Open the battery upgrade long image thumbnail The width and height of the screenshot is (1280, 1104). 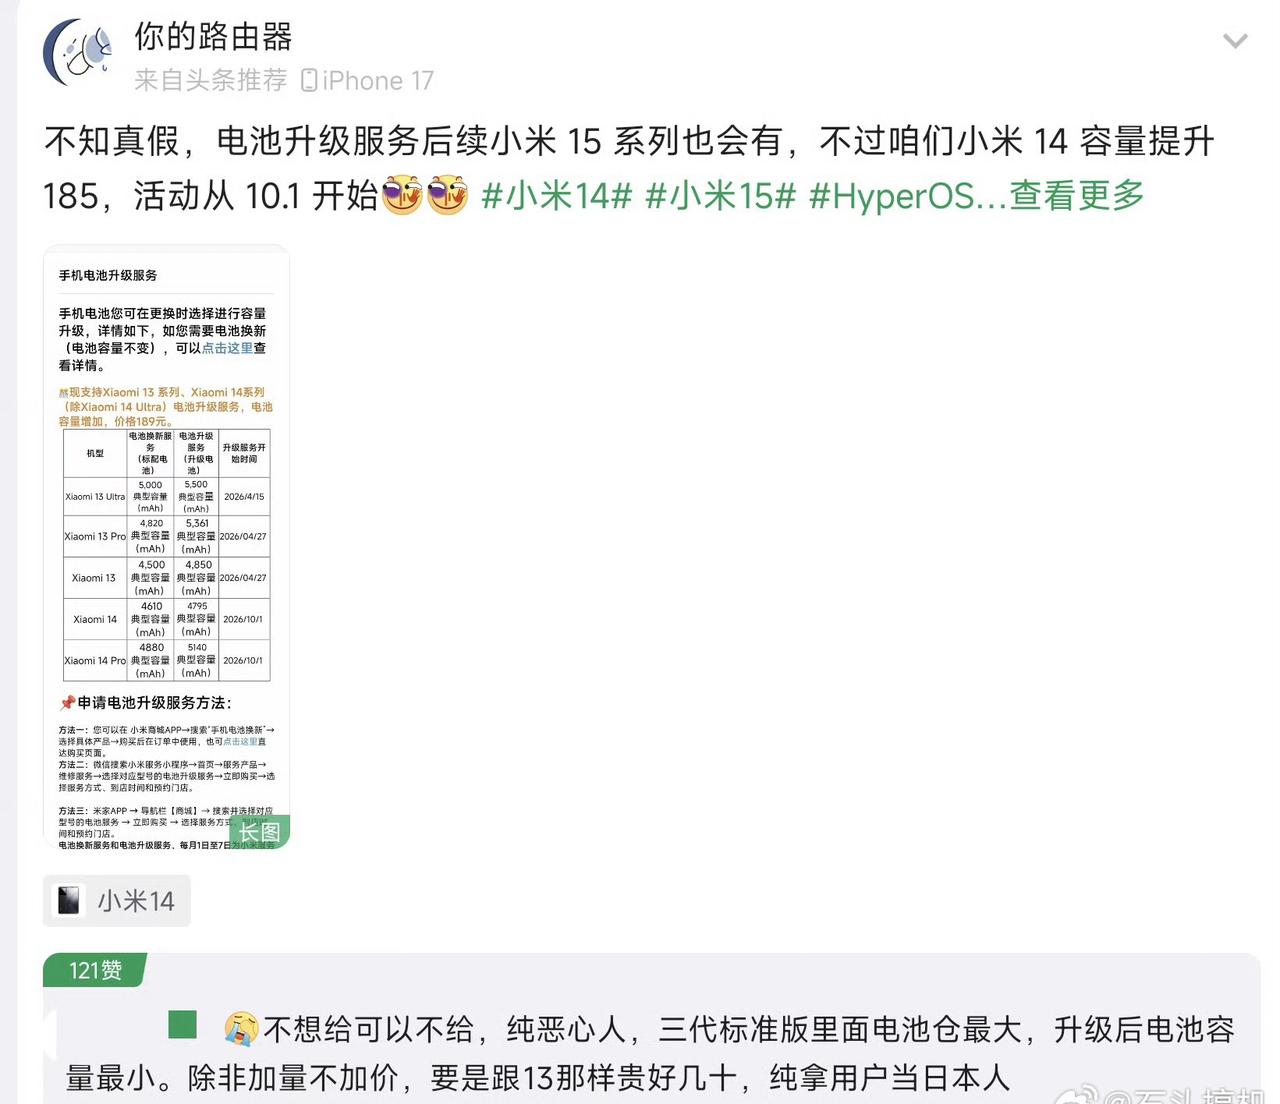[x=166, y=547]
